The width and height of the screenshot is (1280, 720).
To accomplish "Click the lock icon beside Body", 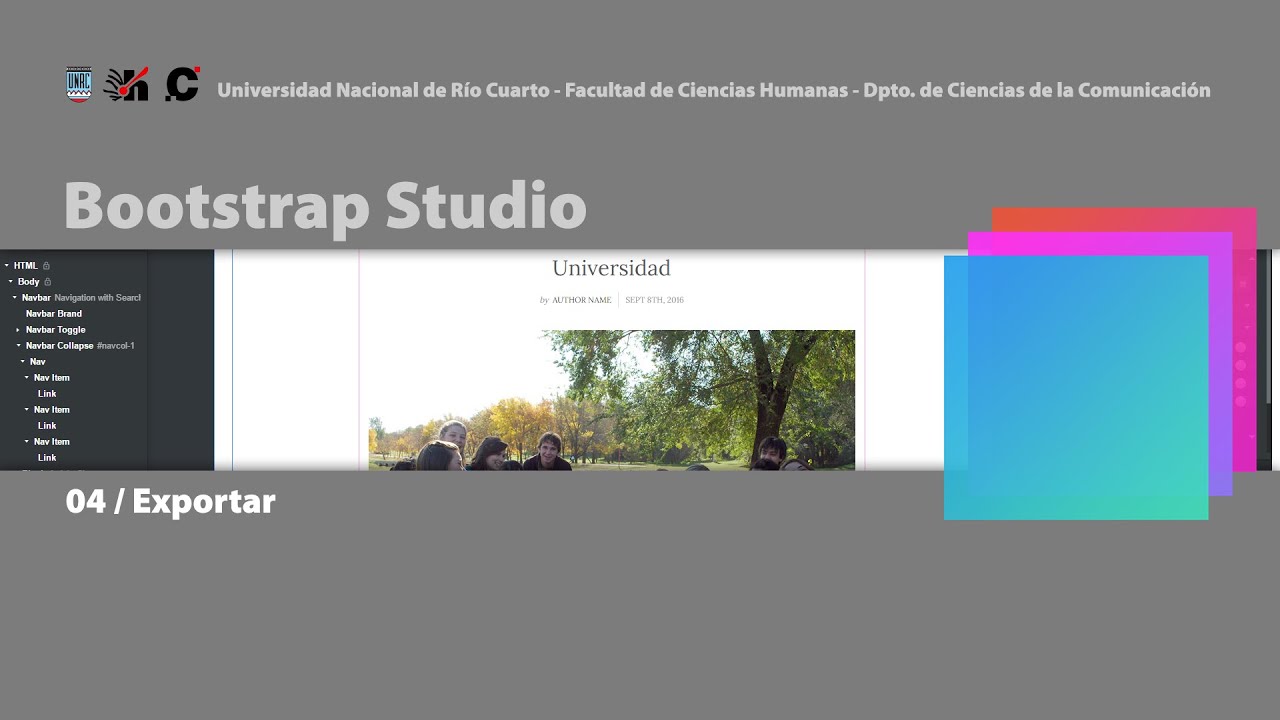I will (x=48, y=282).
